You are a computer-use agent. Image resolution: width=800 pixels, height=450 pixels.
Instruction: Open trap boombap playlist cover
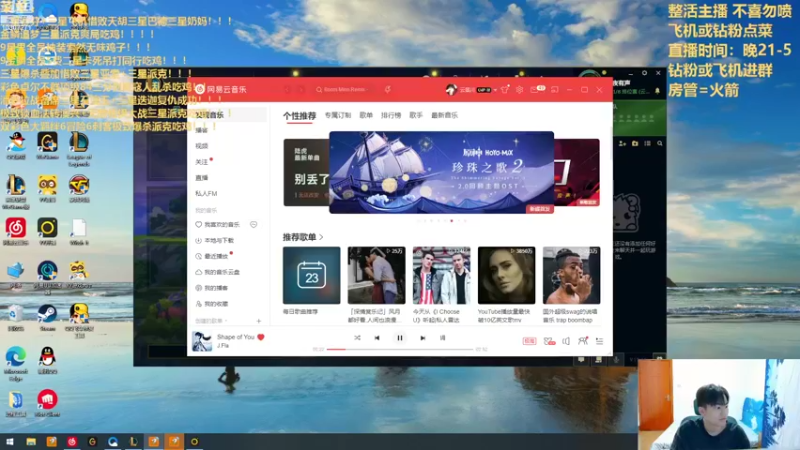pyautogui.click(x=571, y=276)
